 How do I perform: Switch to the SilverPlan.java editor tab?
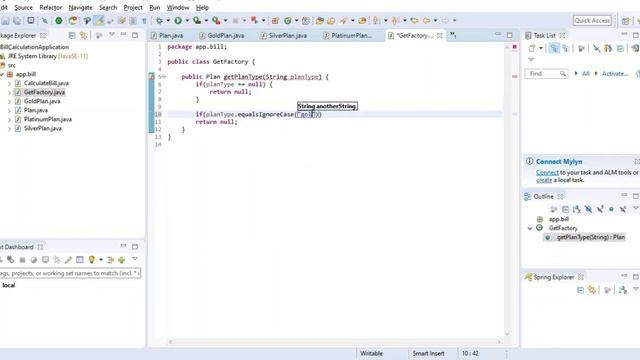[x=284, y=36]
